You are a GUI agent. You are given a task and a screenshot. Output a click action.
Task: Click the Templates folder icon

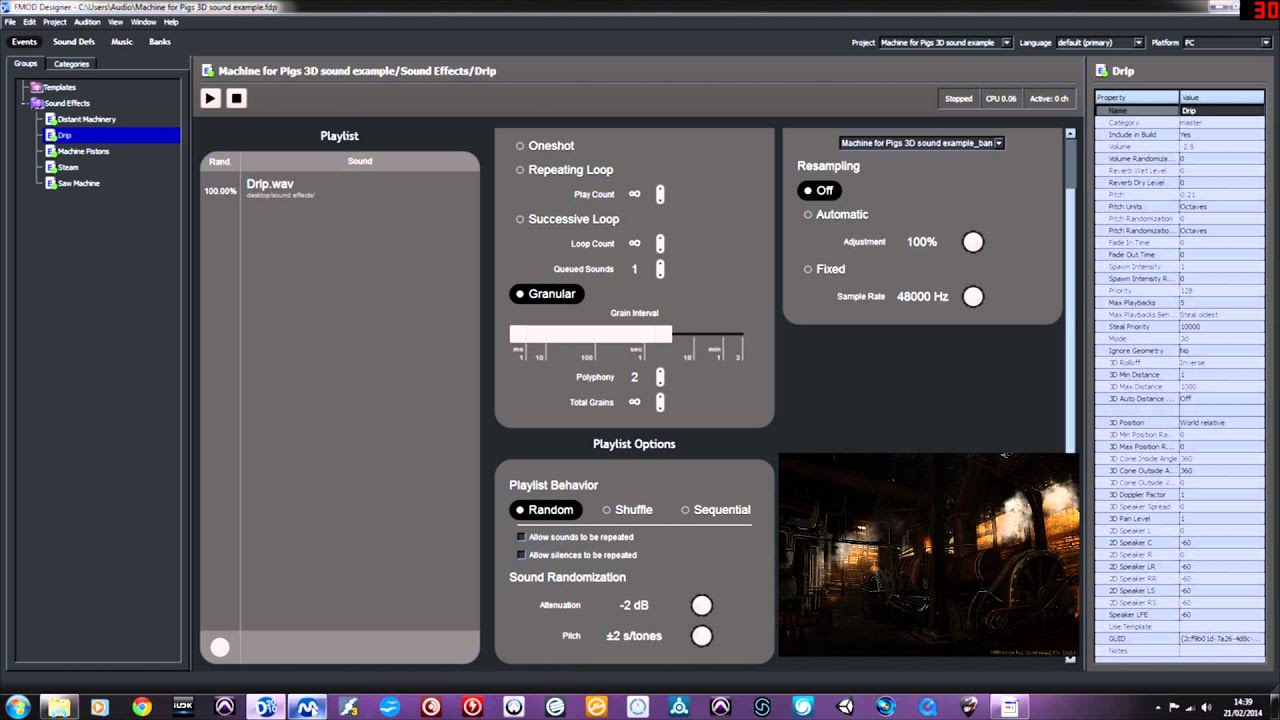[36, 87]
